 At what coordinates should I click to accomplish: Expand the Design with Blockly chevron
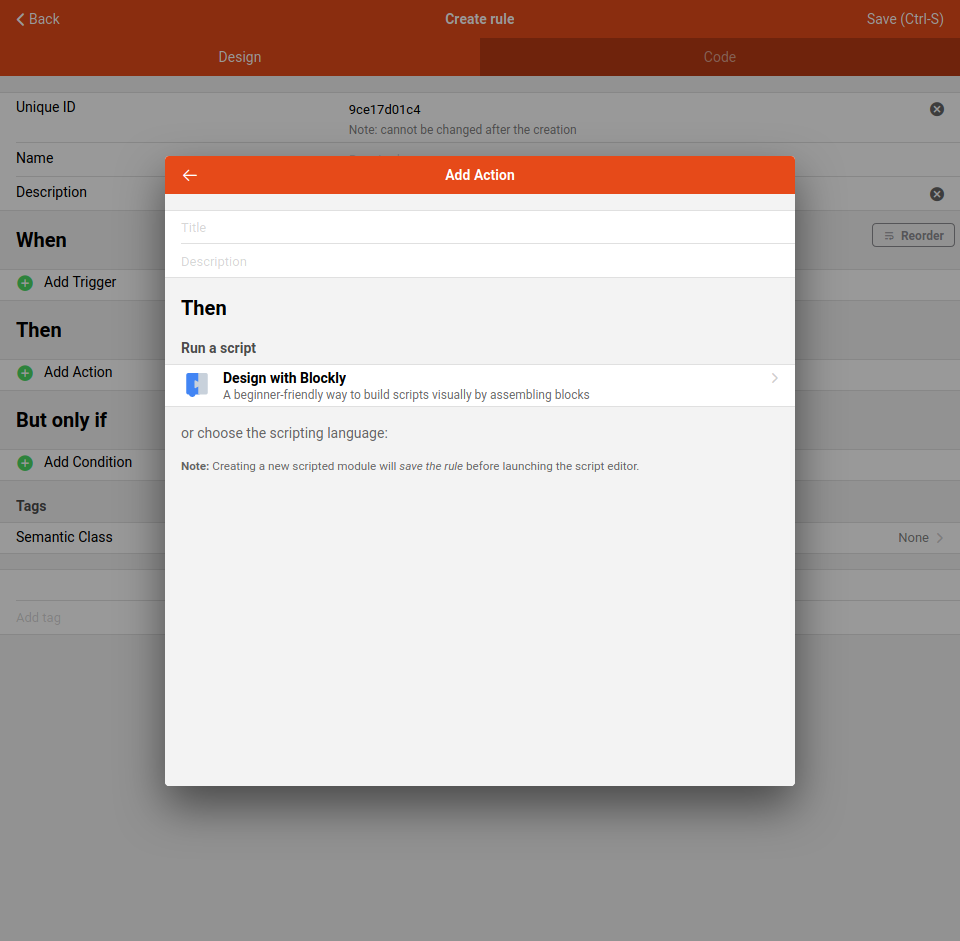[x=775, y=379]
